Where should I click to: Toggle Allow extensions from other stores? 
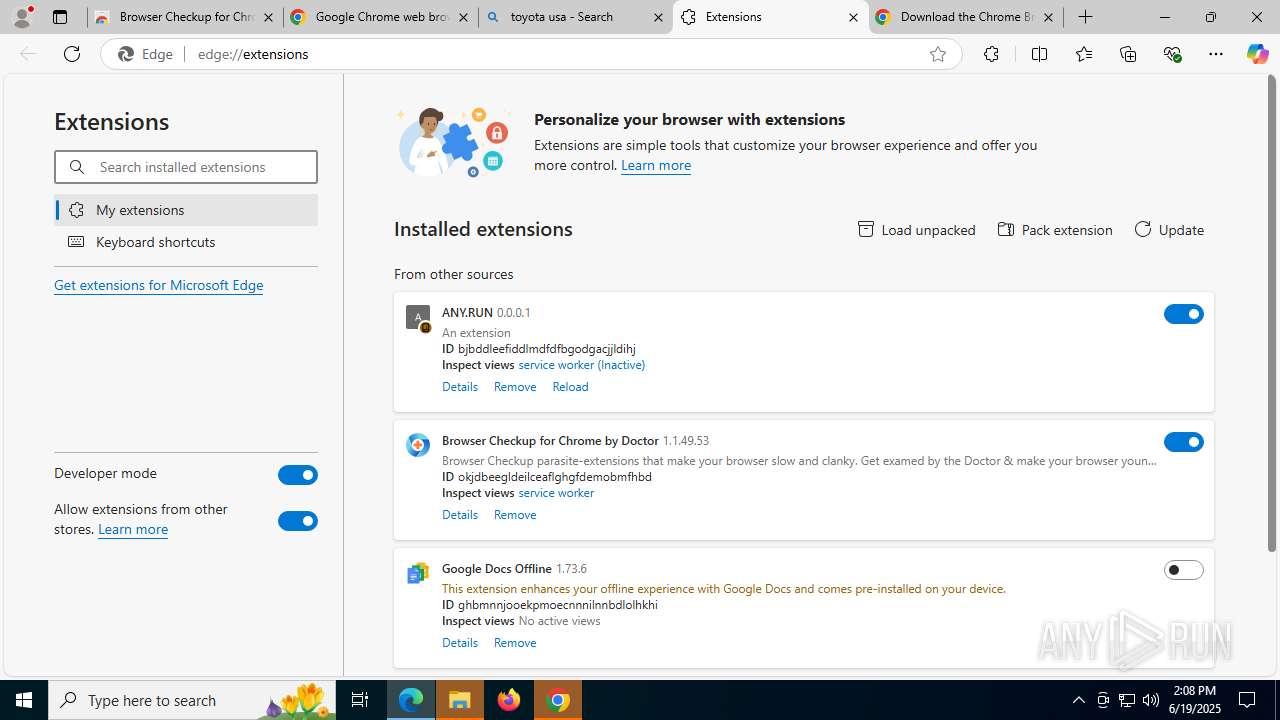coord(298,521)
